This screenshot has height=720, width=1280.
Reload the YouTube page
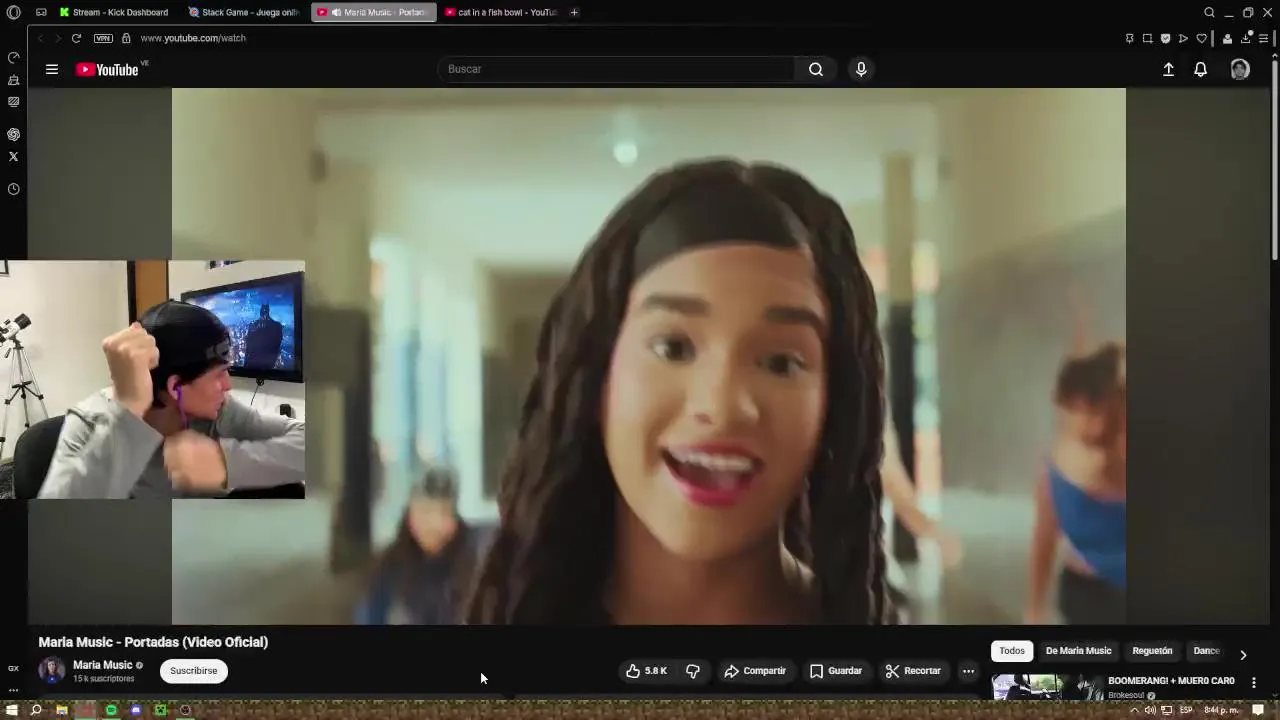point(76,38)
